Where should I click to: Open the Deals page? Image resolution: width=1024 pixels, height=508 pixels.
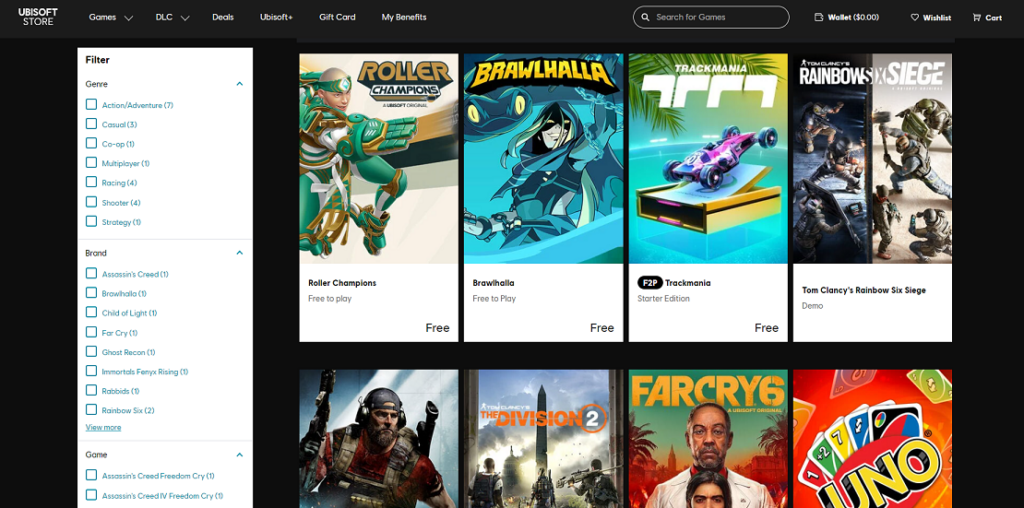(223, 18)
